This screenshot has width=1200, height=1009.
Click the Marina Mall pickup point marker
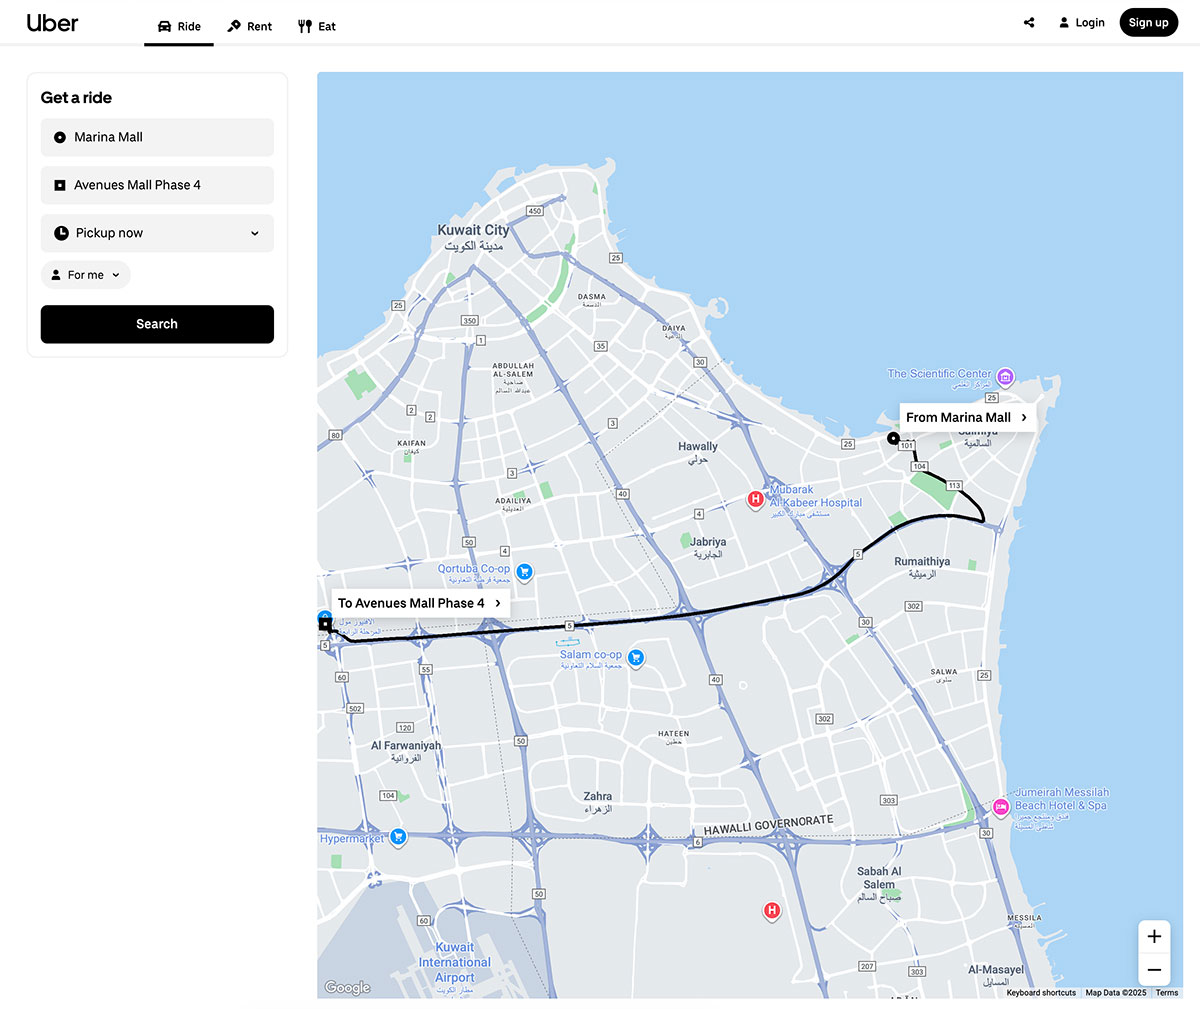893,438
